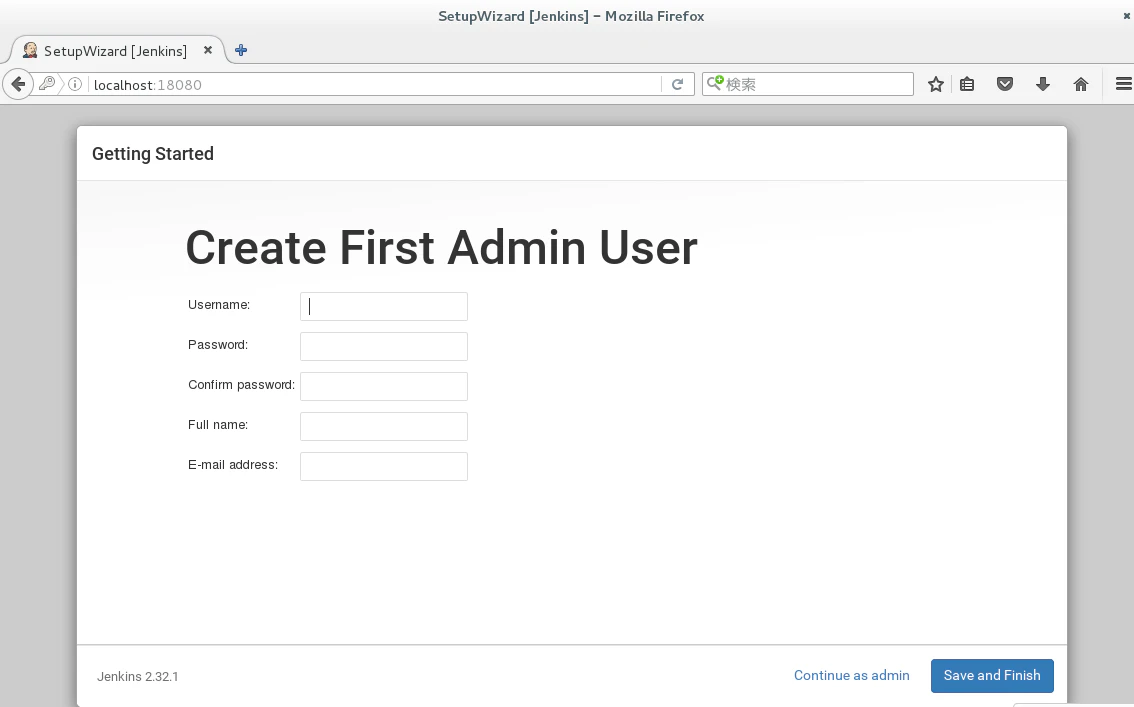This screenshot has width=1134, height=707.
Task: Open a new browser tab
Action: click(240, 50)
